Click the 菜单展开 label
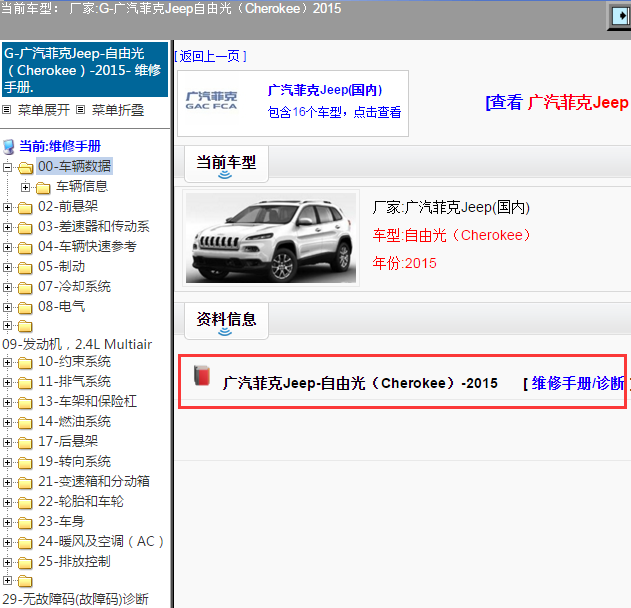The height and width of the screenshot is (608, 631). 43,110
